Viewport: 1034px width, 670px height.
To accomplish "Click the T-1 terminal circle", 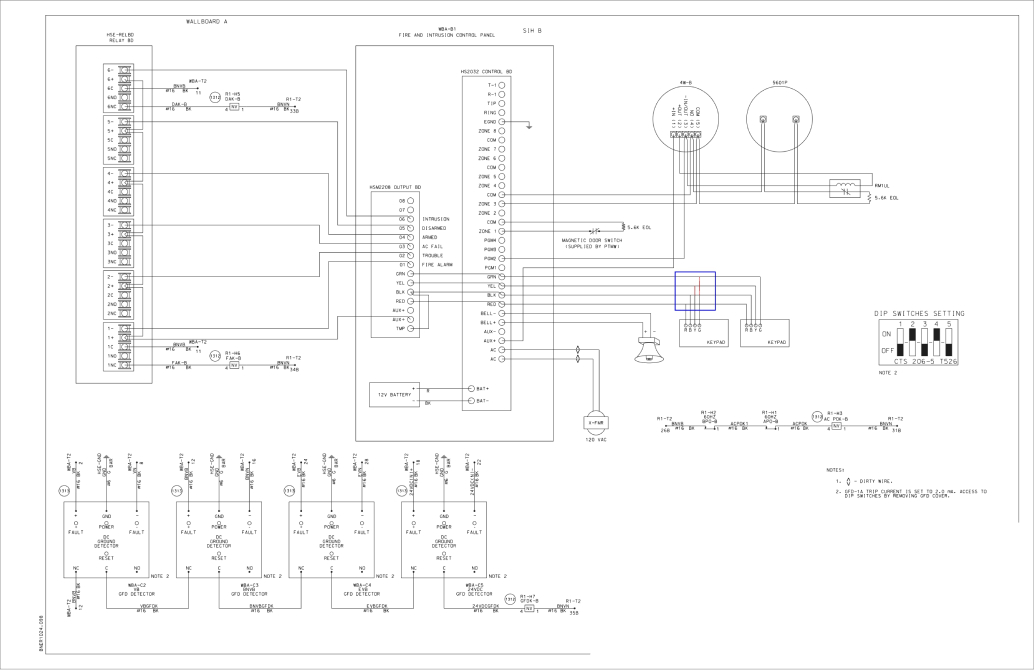I will pyautogui.click(x=502, y=85).
